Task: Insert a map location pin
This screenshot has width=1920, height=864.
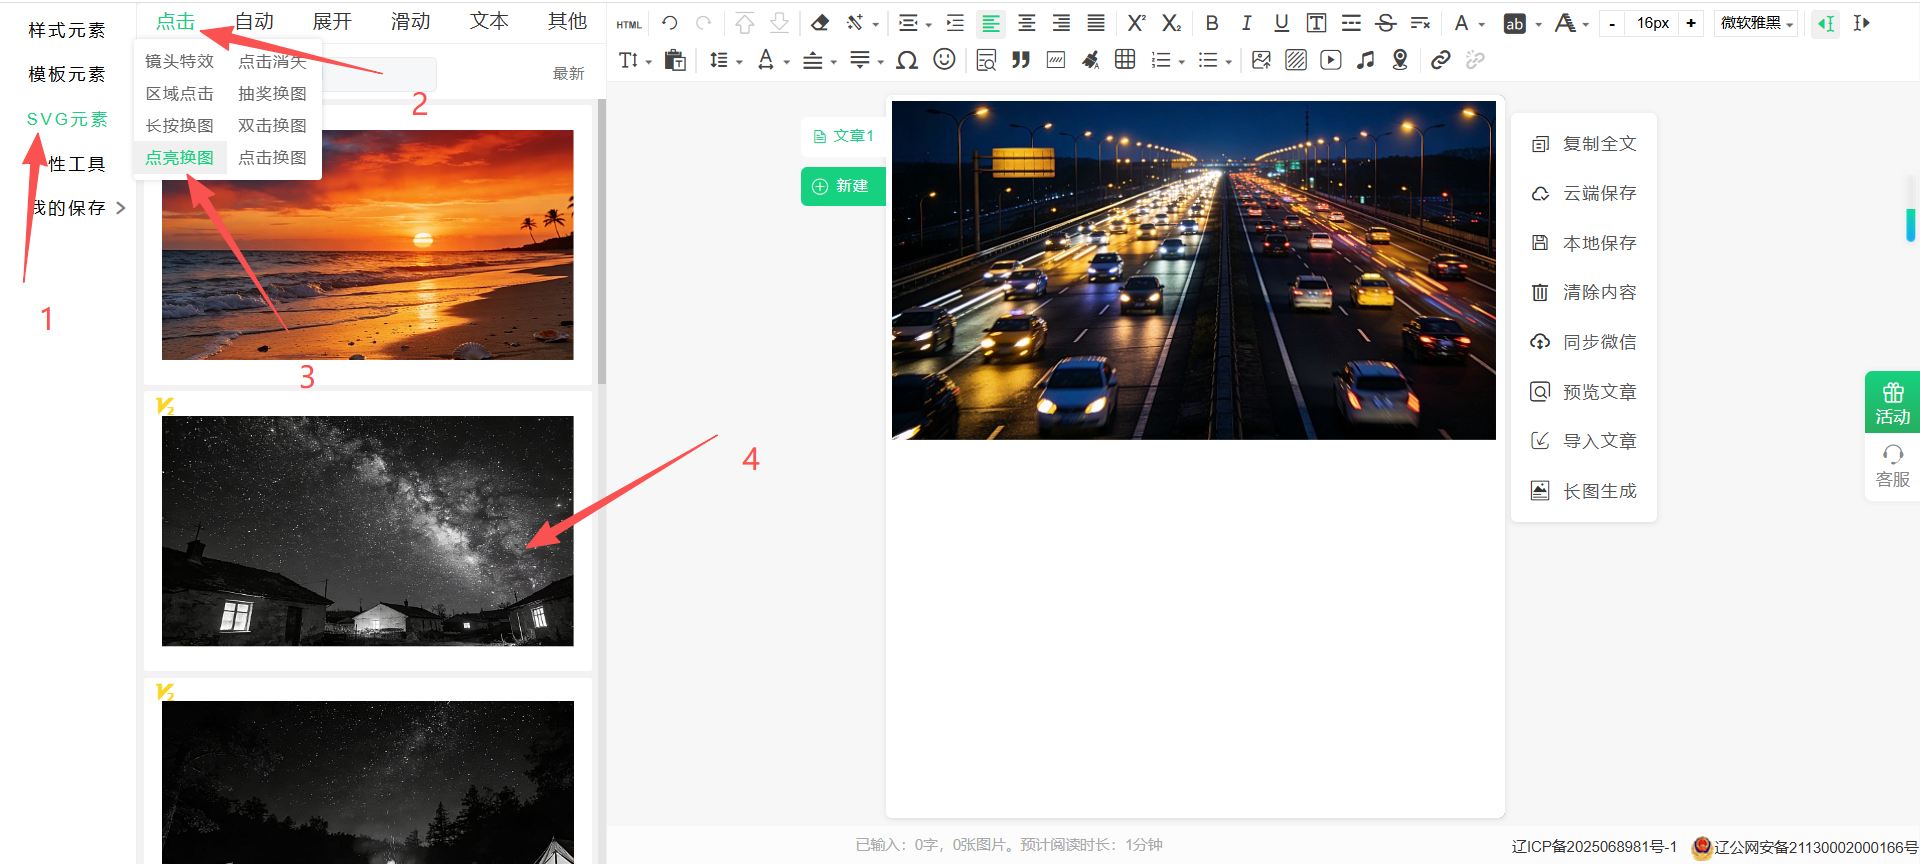Action: (1400, 60)
